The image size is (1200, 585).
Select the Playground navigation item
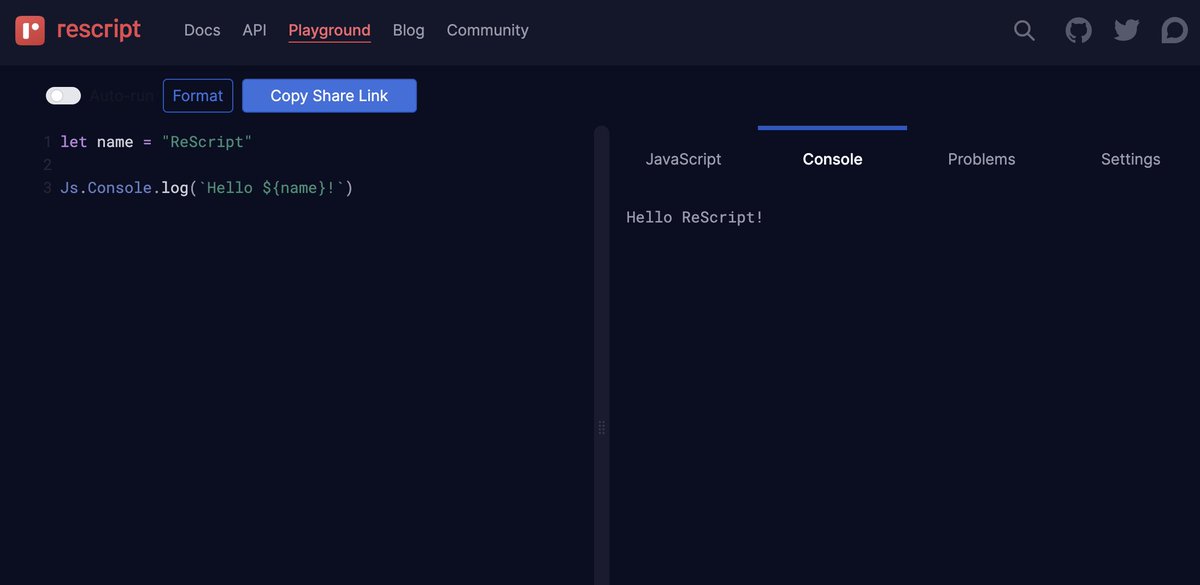point(329,31)
